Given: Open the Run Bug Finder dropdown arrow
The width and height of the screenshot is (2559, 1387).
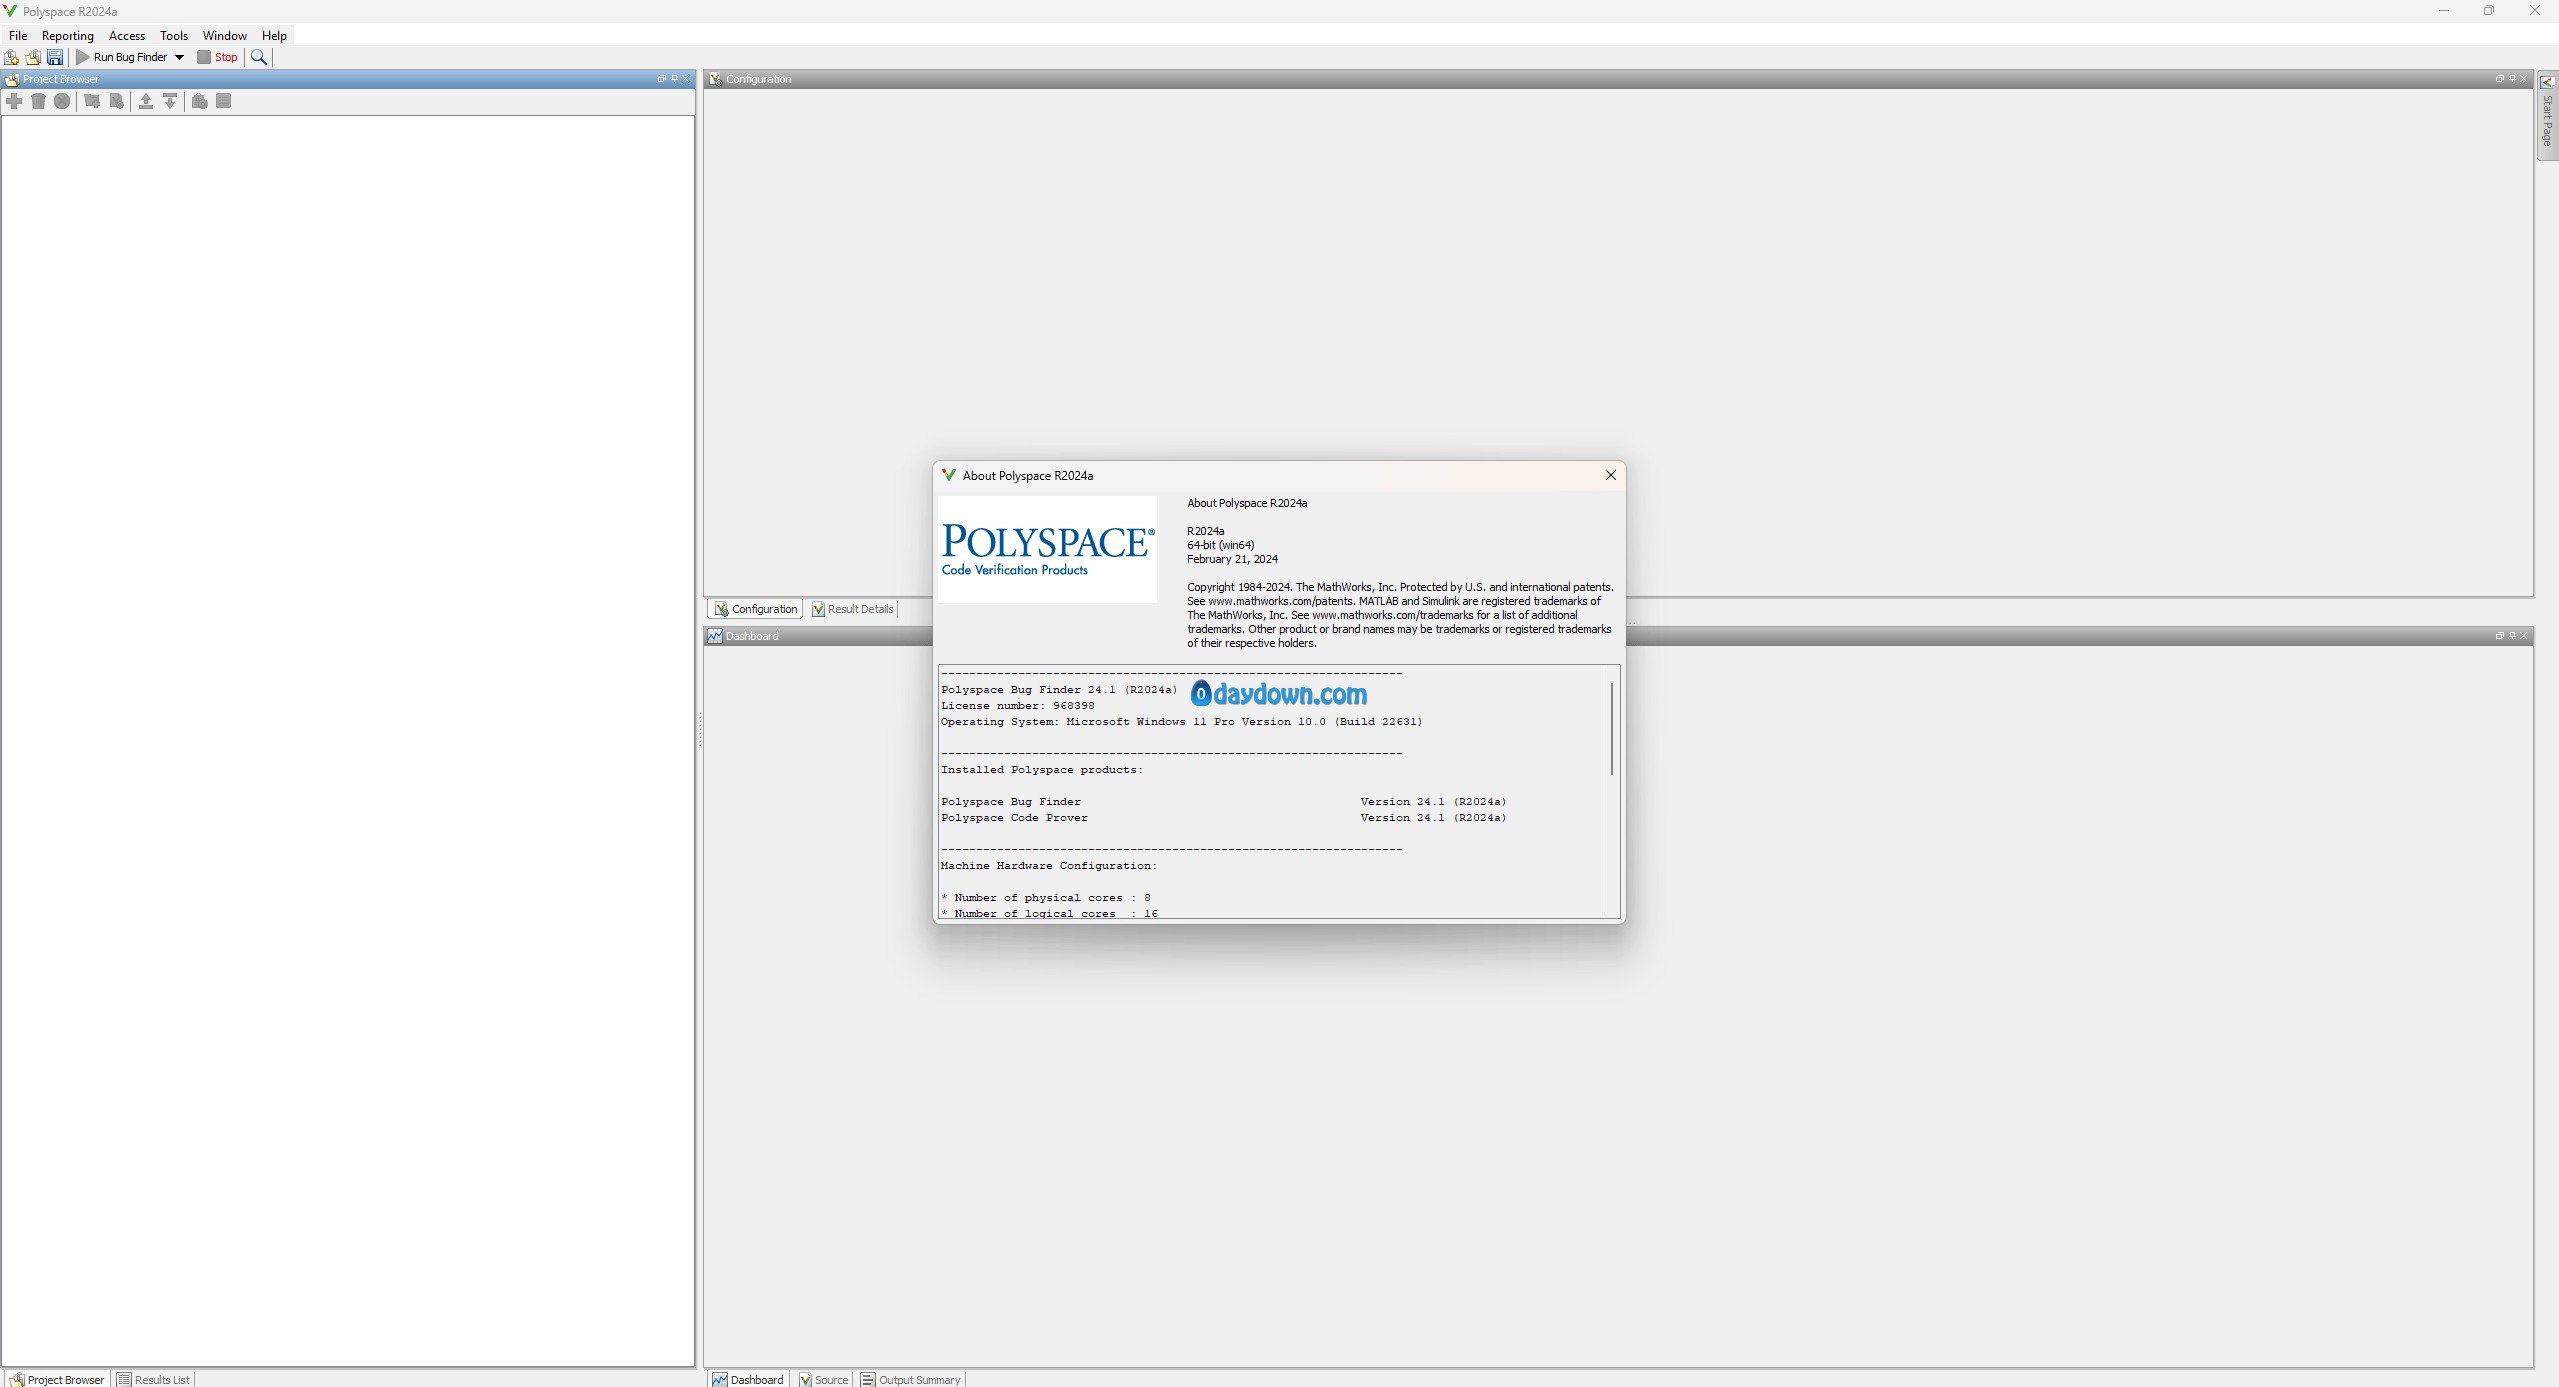Looking at the screenshot, I should (x=180, y=57).
